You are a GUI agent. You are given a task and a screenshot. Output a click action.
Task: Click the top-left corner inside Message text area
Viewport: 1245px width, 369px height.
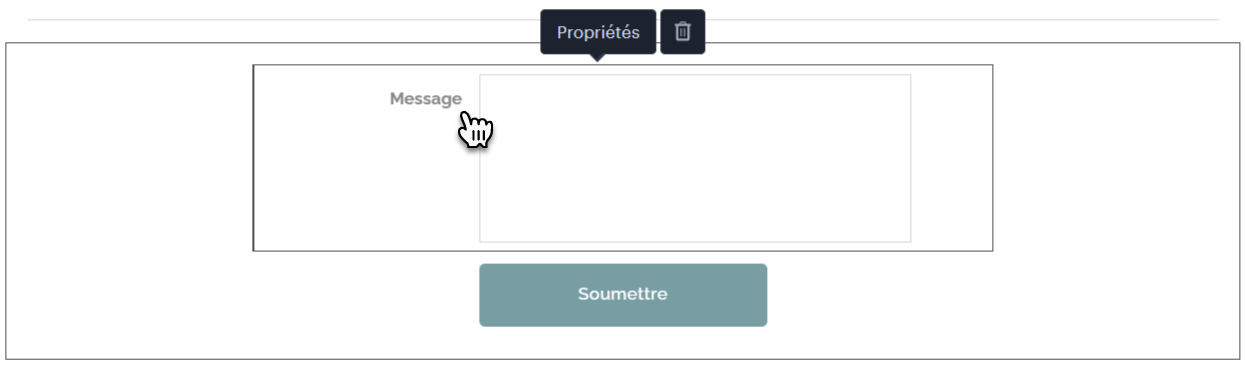click(483, 78)
